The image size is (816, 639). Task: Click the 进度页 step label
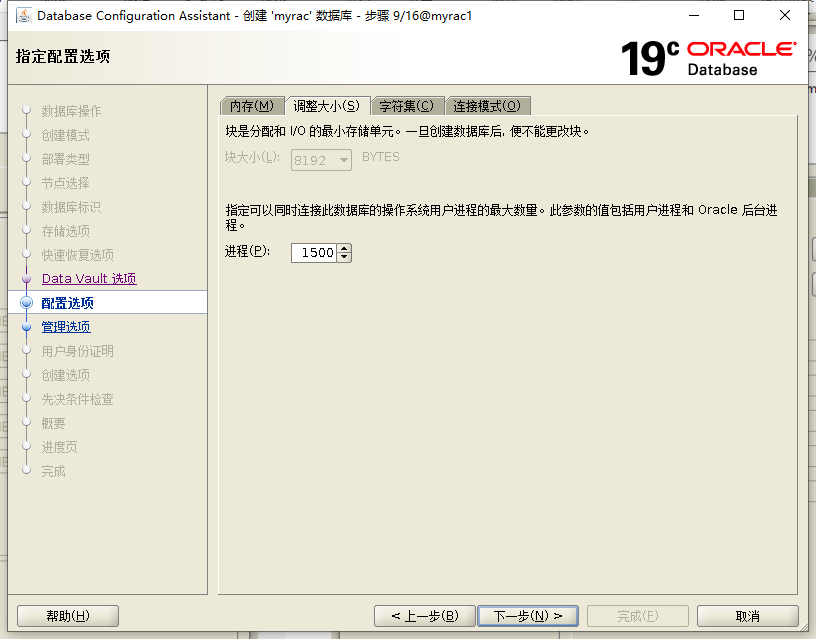pos(59,447)
